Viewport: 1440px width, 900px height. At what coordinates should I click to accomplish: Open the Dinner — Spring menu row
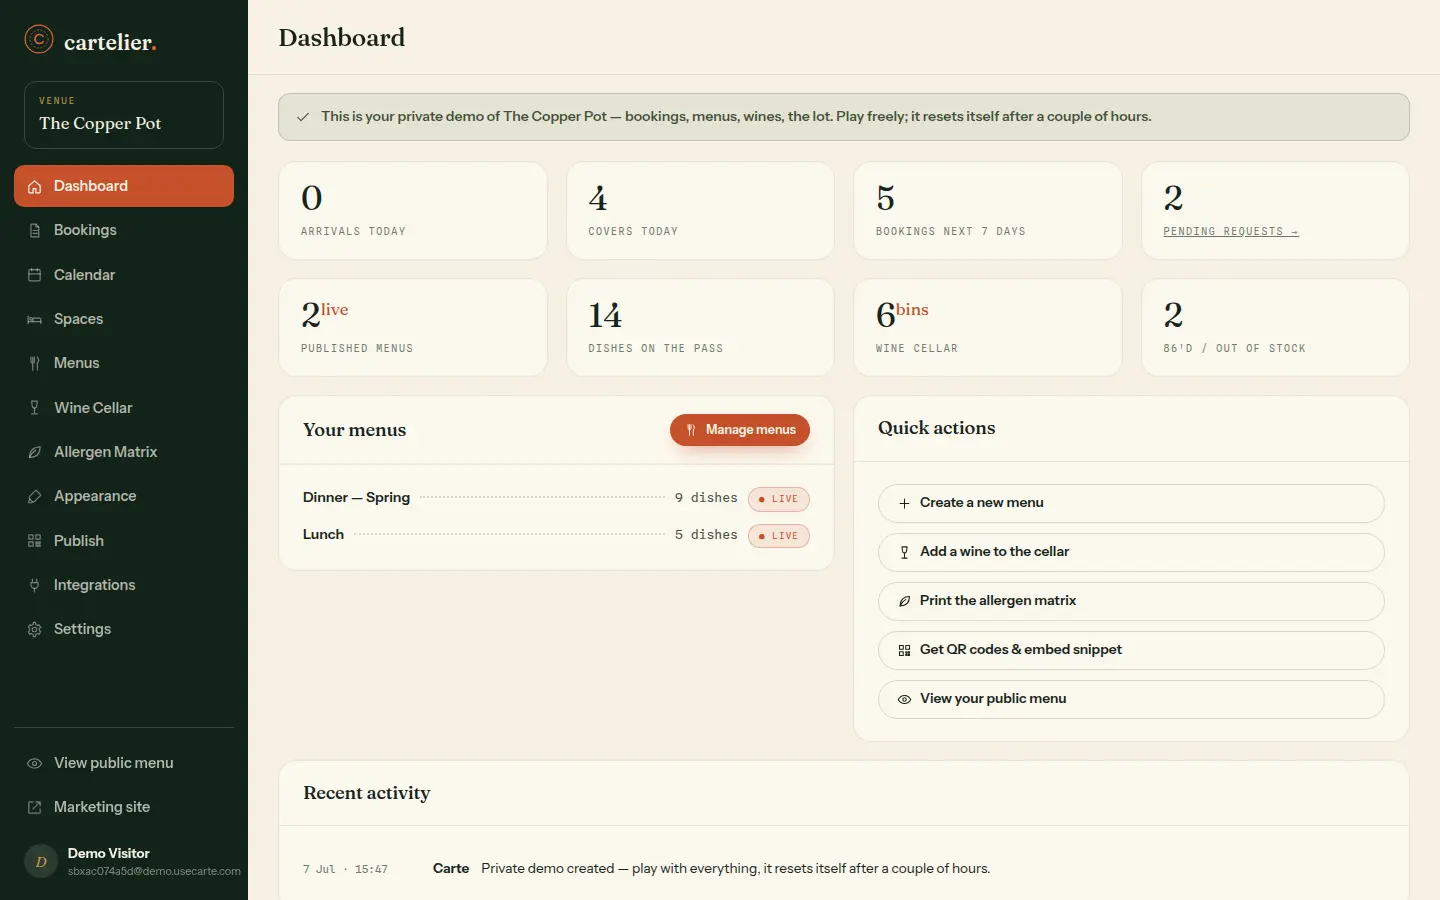556,498
